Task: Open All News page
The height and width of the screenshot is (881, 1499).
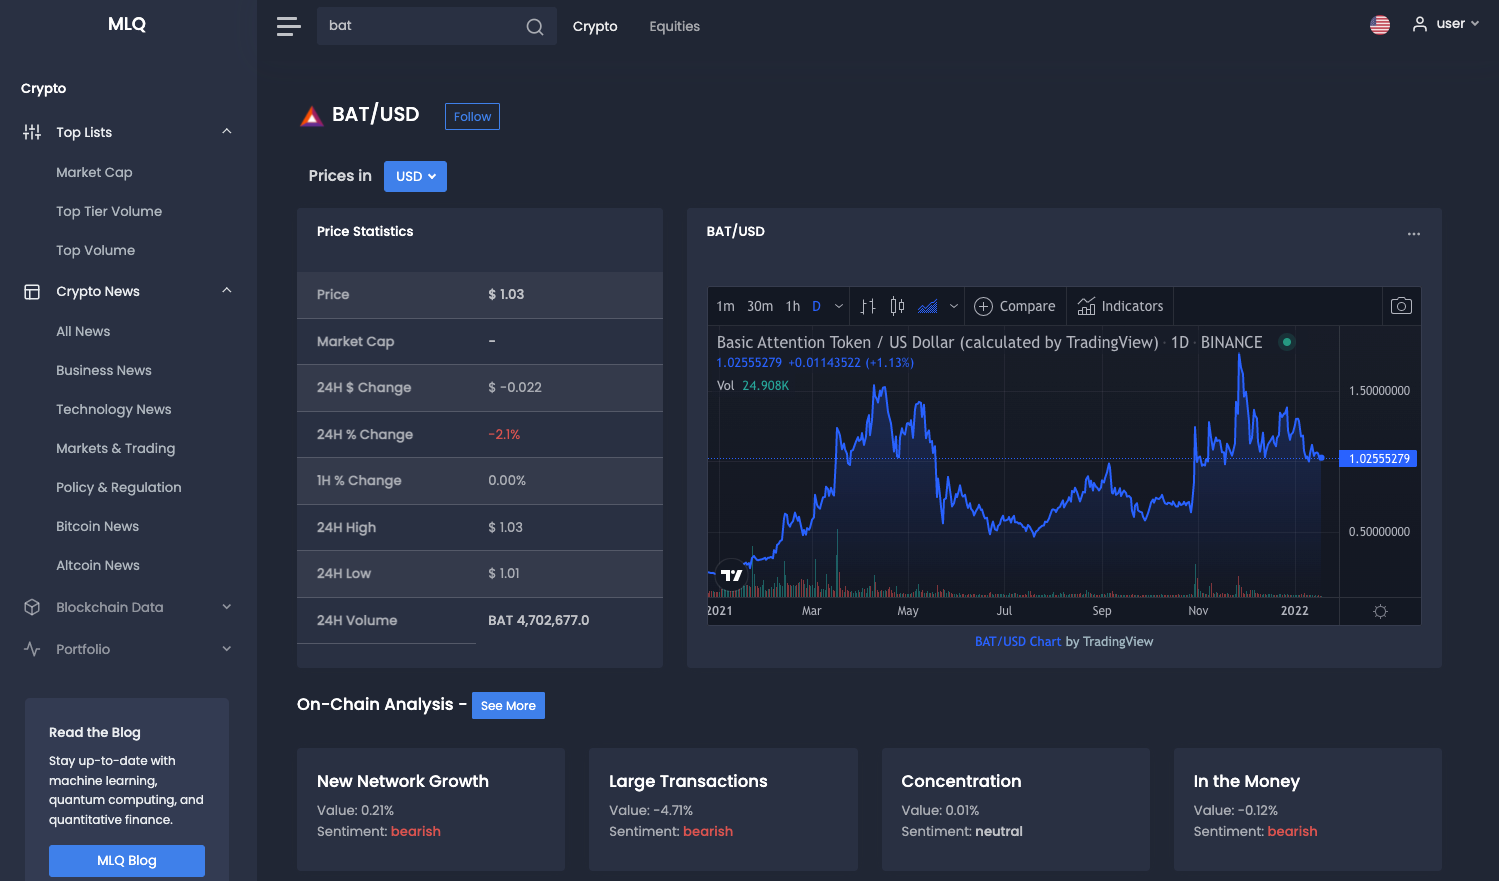Action: (x=83, y=331)
